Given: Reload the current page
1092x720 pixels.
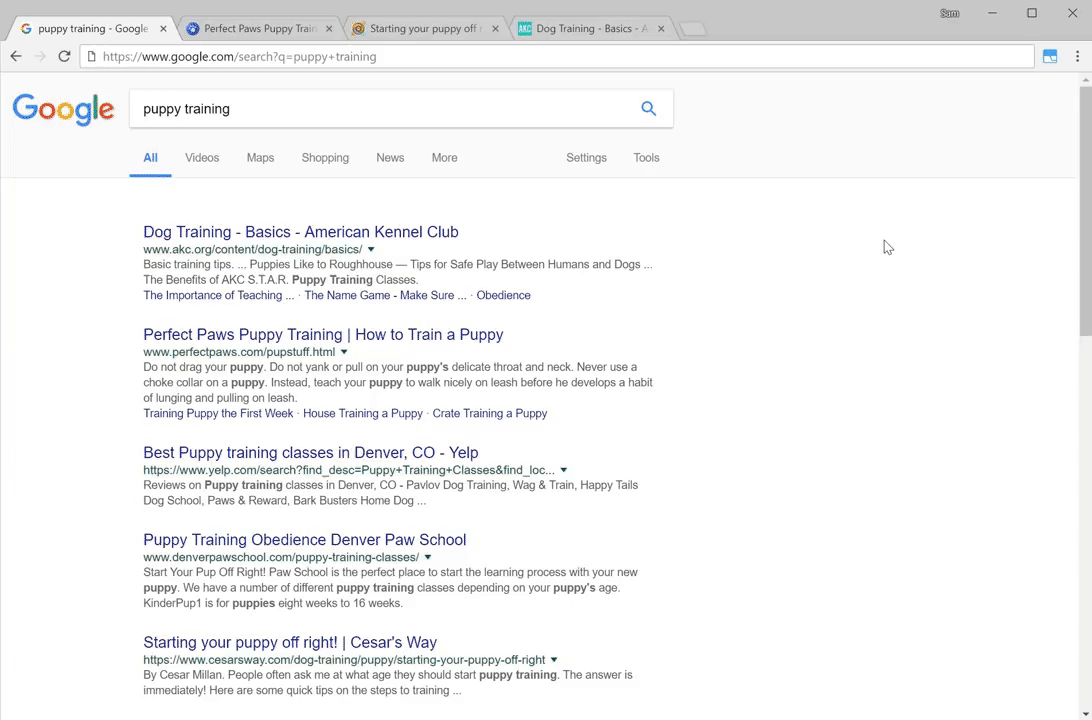Looking at the screenshot, I should click(64, 56).
